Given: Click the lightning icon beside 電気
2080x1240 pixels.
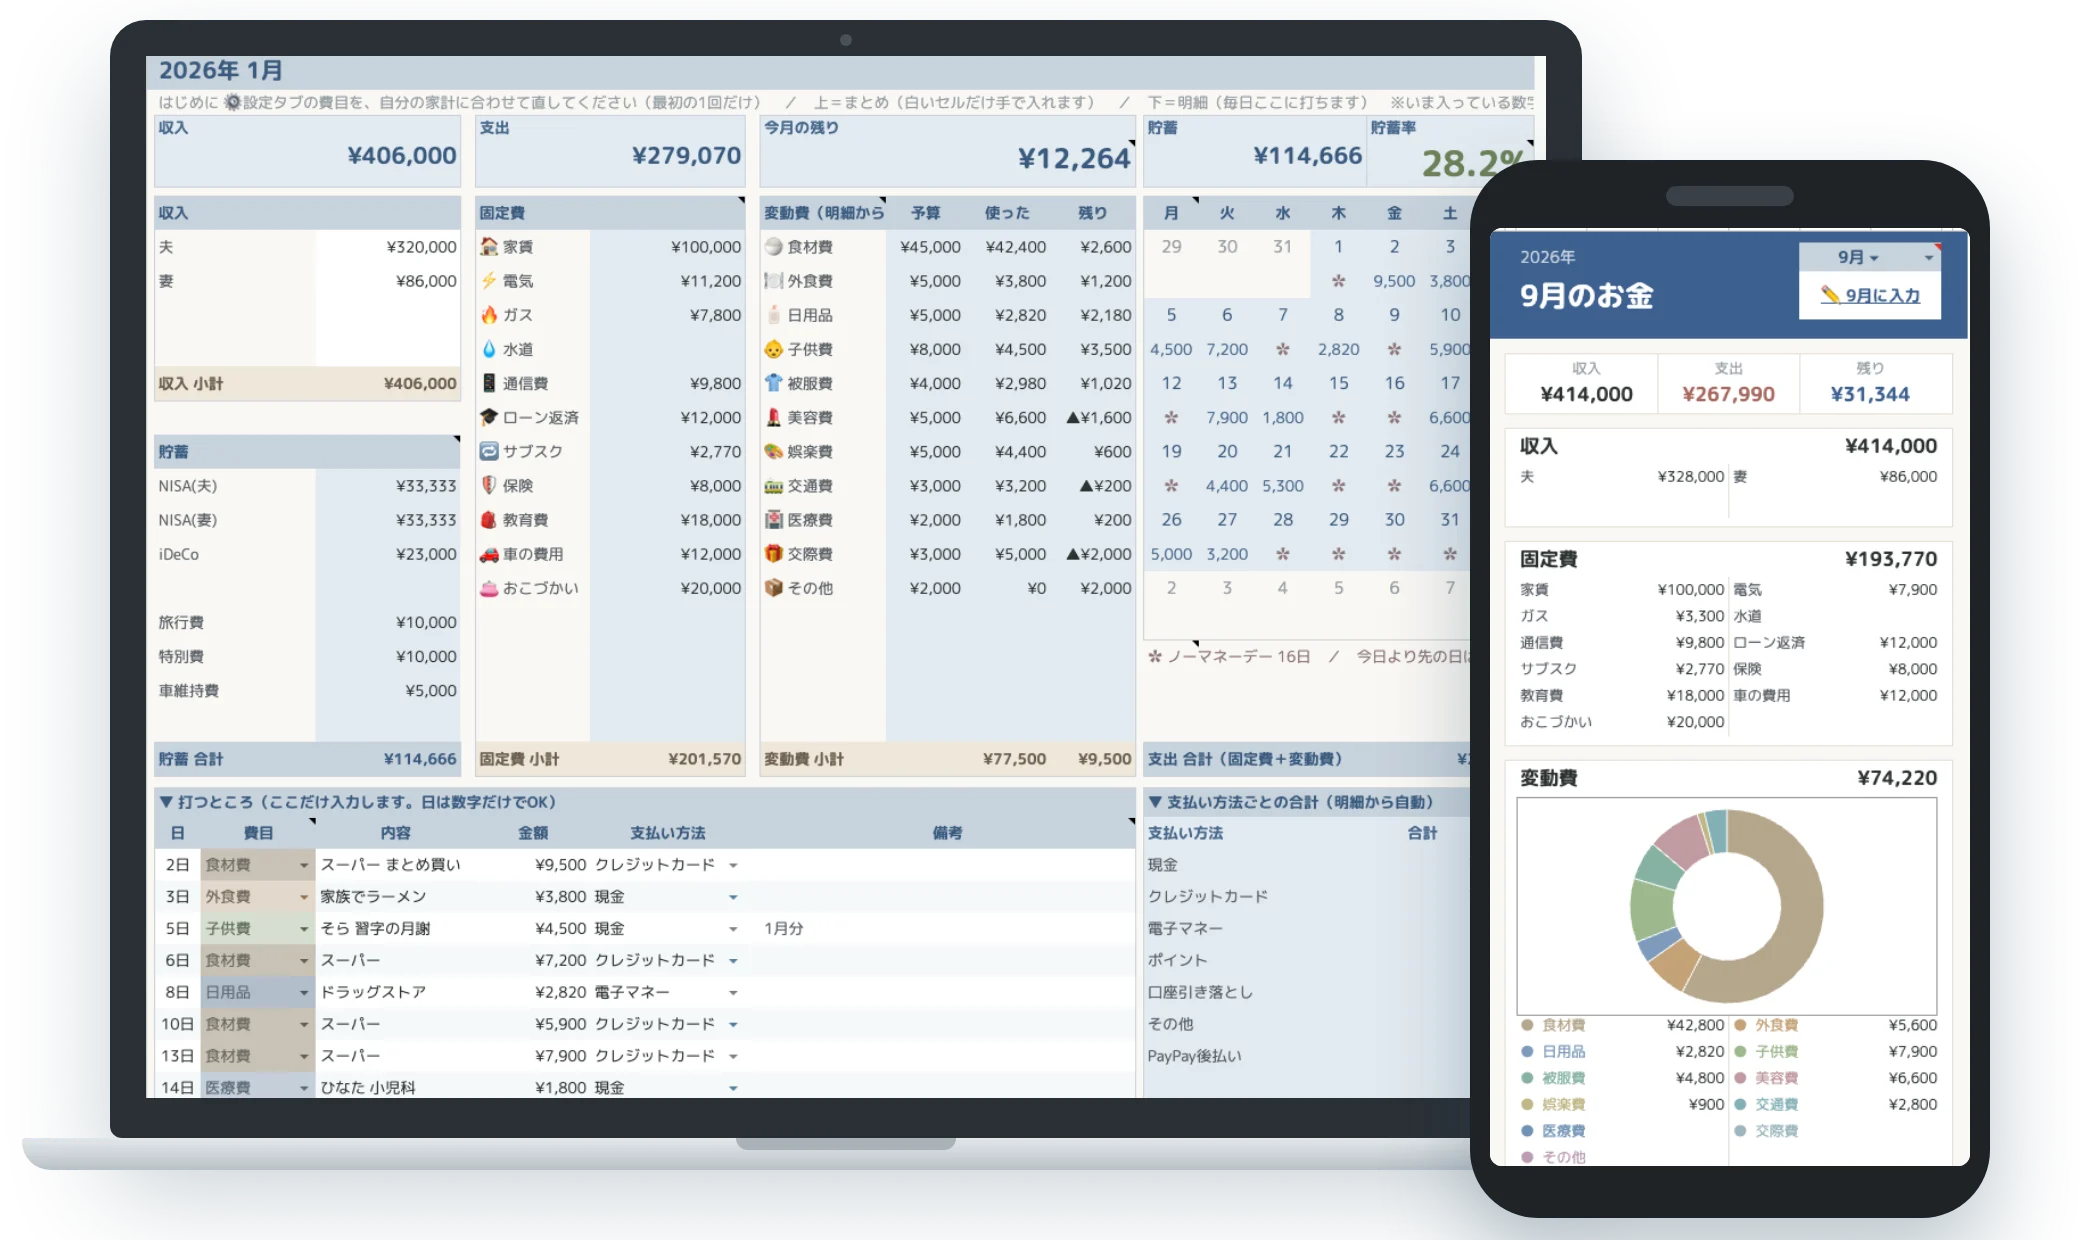Looking at the screenshot, I should pos(489,281).
